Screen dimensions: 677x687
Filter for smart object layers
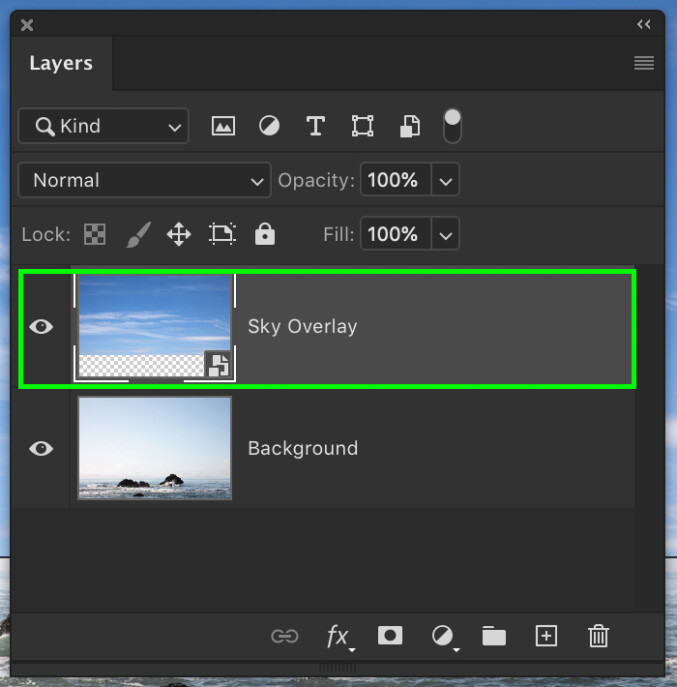[409, 126]
